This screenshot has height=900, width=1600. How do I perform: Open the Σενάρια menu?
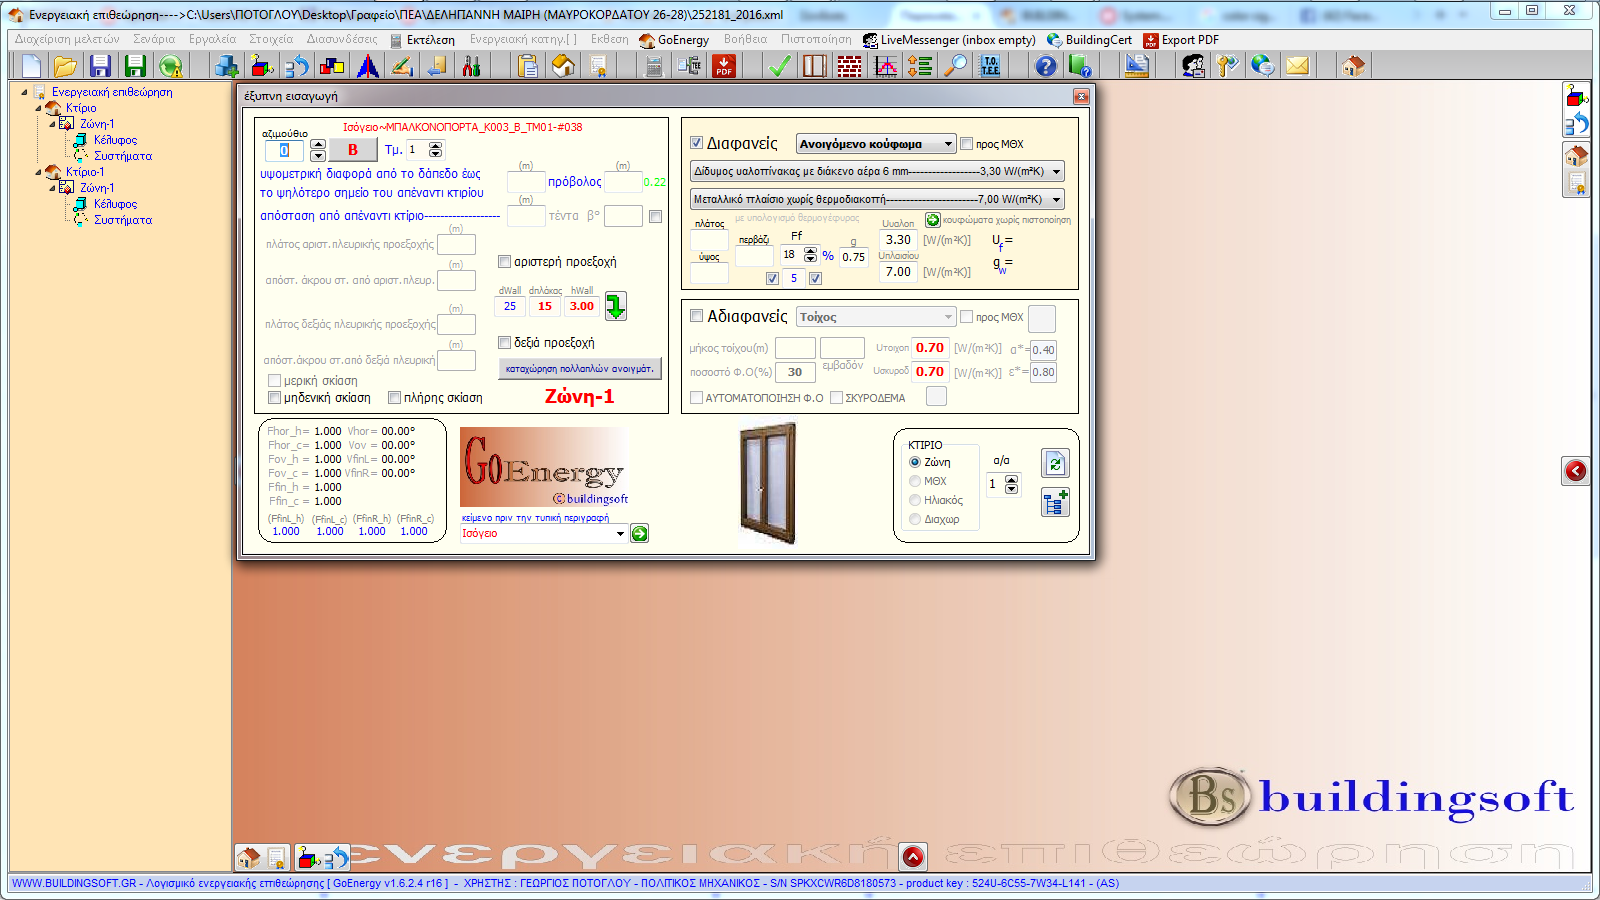[154, 40]
